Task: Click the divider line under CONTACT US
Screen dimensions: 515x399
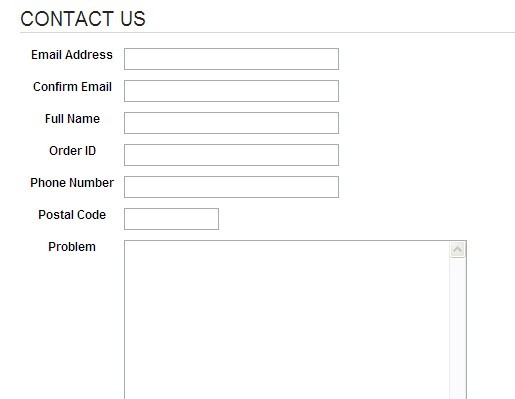Action: [x=267, y=33]
